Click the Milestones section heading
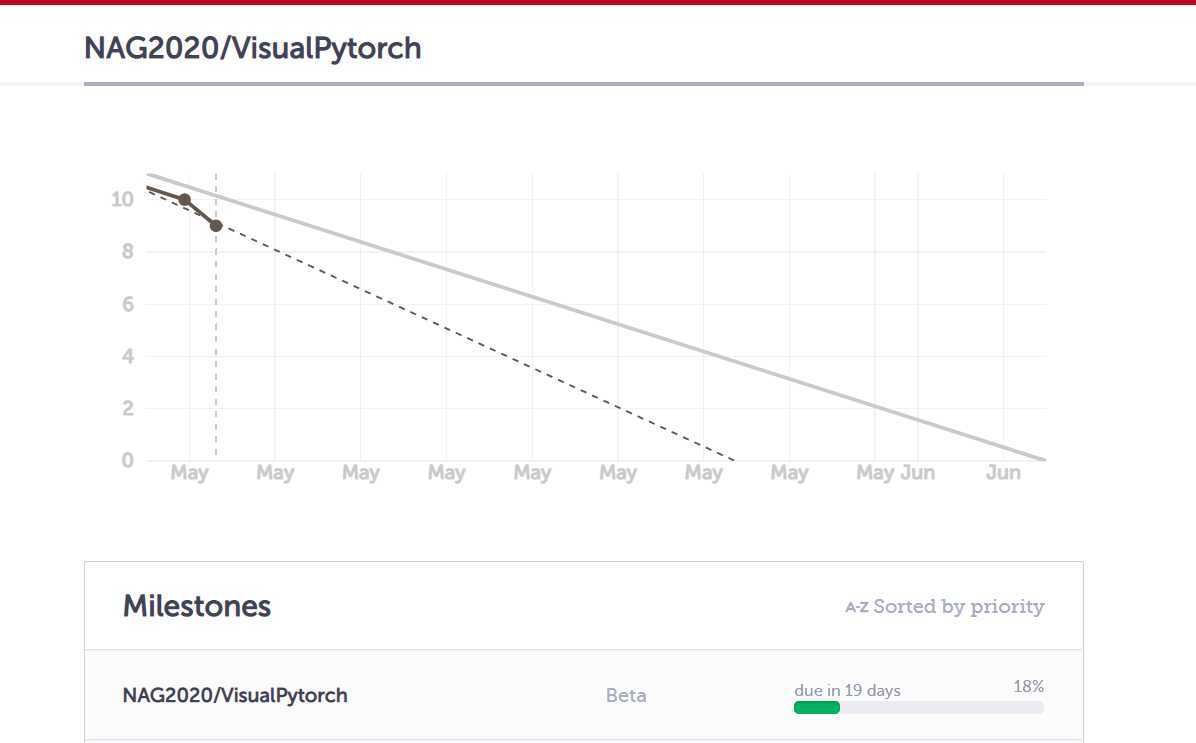This screenshot has height=743, width=1196. [x=197, y=606]
